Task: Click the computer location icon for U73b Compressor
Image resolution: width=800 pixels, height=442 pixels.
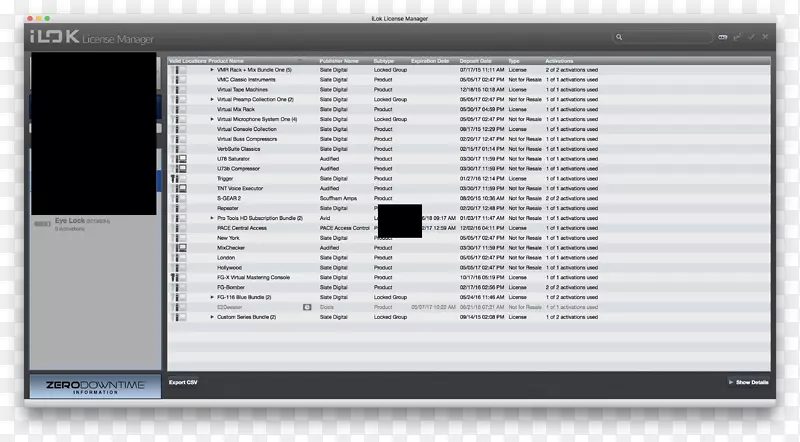Action: pyautogui.click(x=182, y=168)
